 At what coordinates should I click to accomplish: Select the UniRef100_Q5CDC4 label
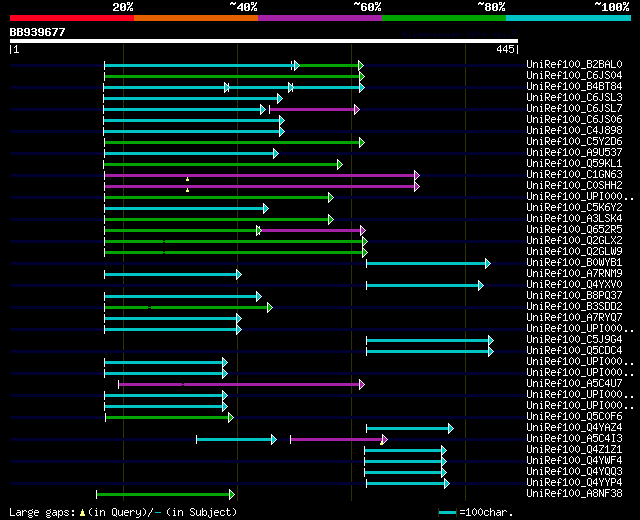[x=574, y=351]
